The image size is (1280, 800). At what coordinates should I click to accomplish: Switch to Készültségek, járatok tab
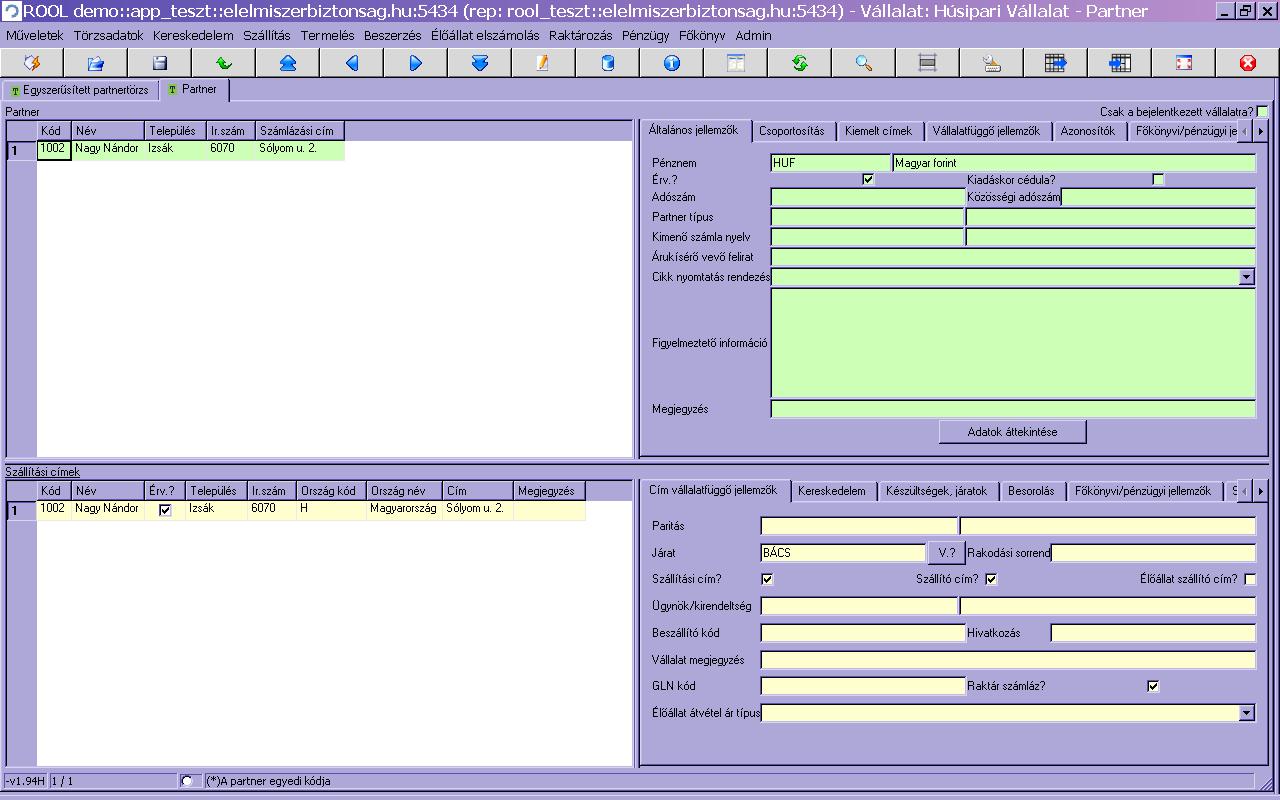[x=937, y=491]
